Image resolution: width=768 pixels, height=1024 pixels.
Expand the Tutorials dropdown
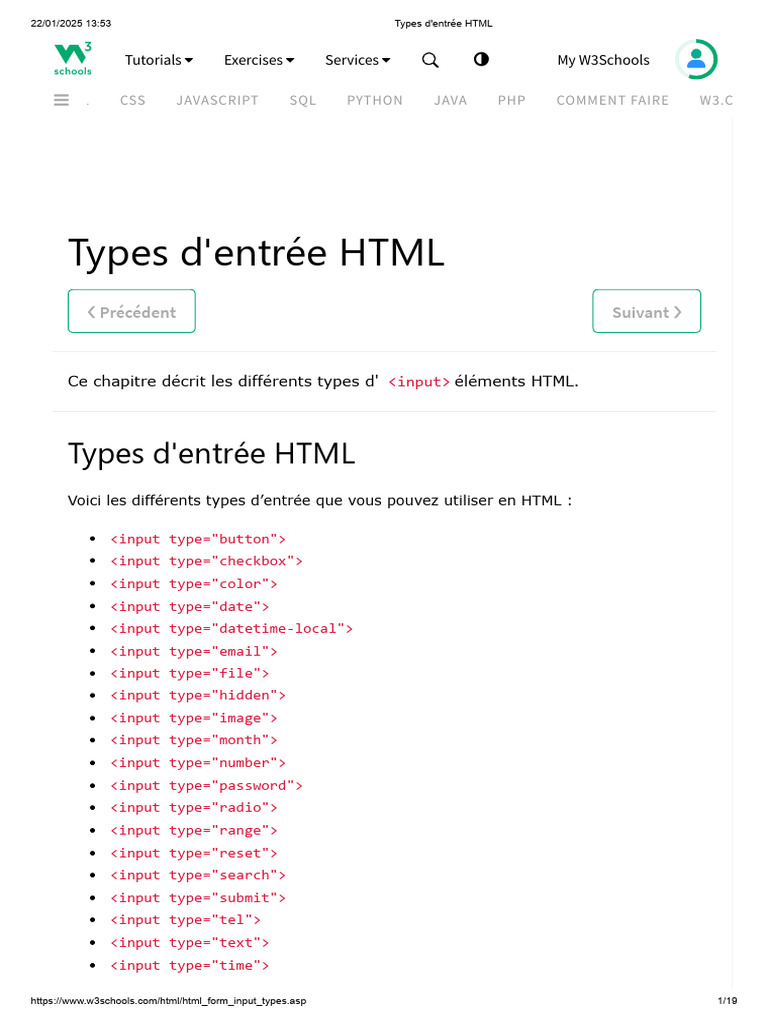pyautogui.click(x=158, y=60)
